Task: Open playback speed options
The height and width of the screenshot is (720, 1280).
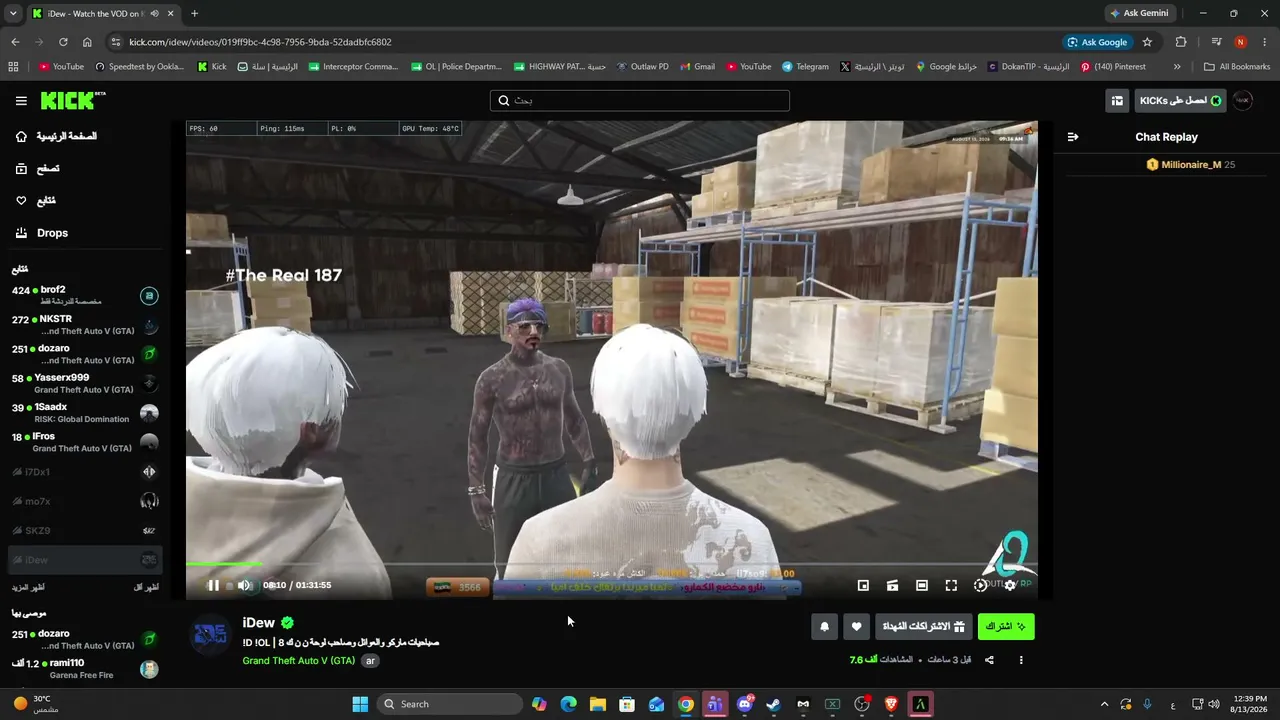Action: [x=980, y=585]
